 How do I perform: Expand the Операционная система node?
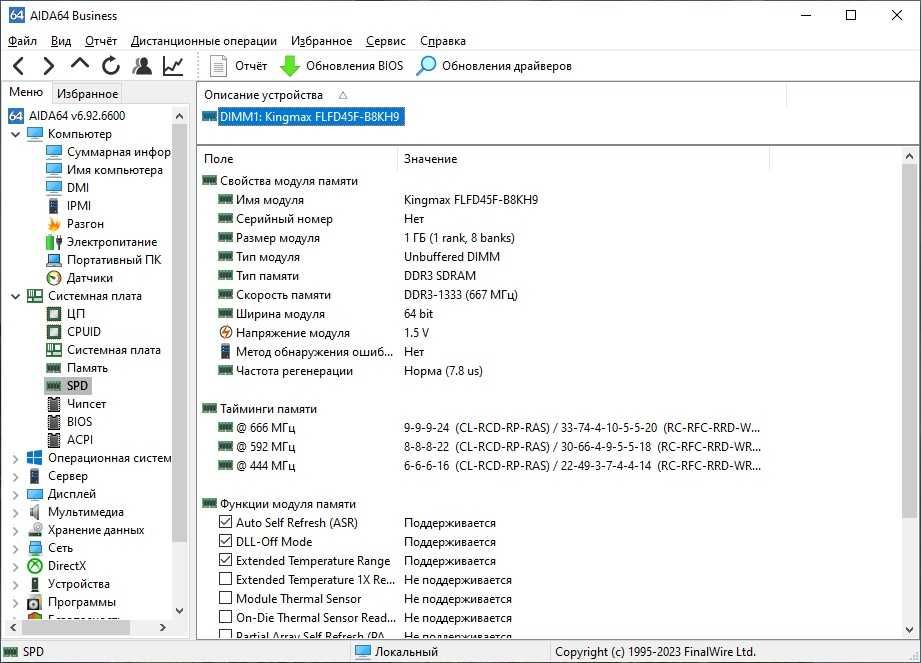pyautogui.click(x=16, y=459)
